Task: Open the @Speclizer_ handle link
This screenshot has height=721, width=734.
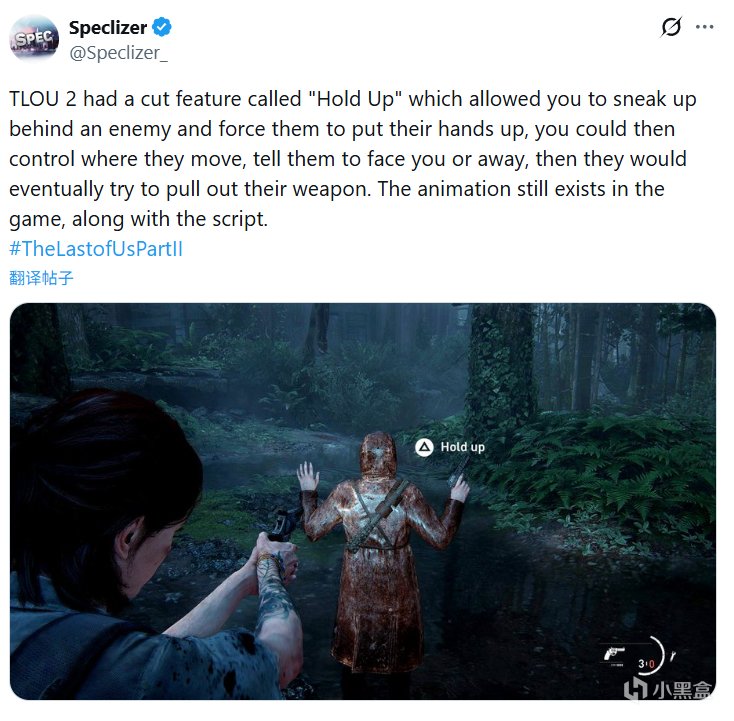Action: pos(118,53)
